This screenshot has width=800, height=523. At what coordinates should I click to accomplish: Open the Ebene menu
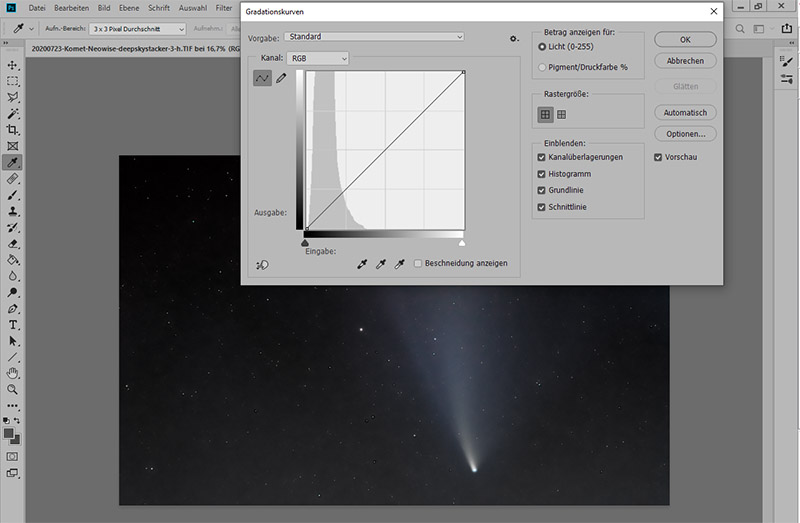point(129,8)
